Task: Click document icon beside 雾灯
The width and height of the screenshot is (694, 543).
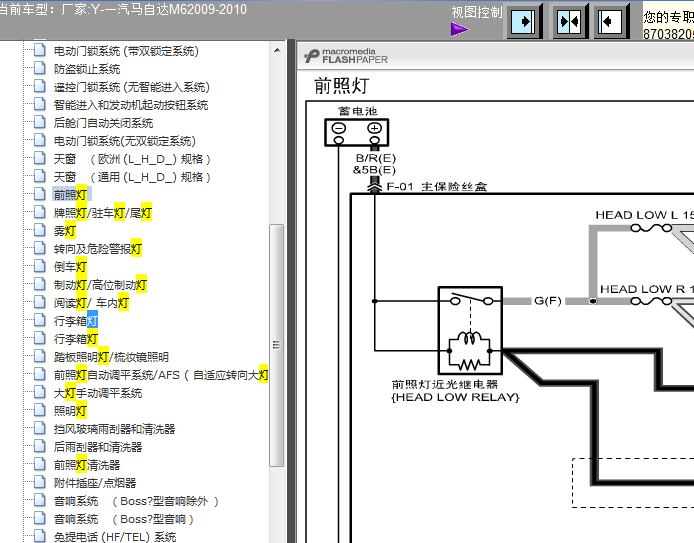Action: click(x=39, y=230)
